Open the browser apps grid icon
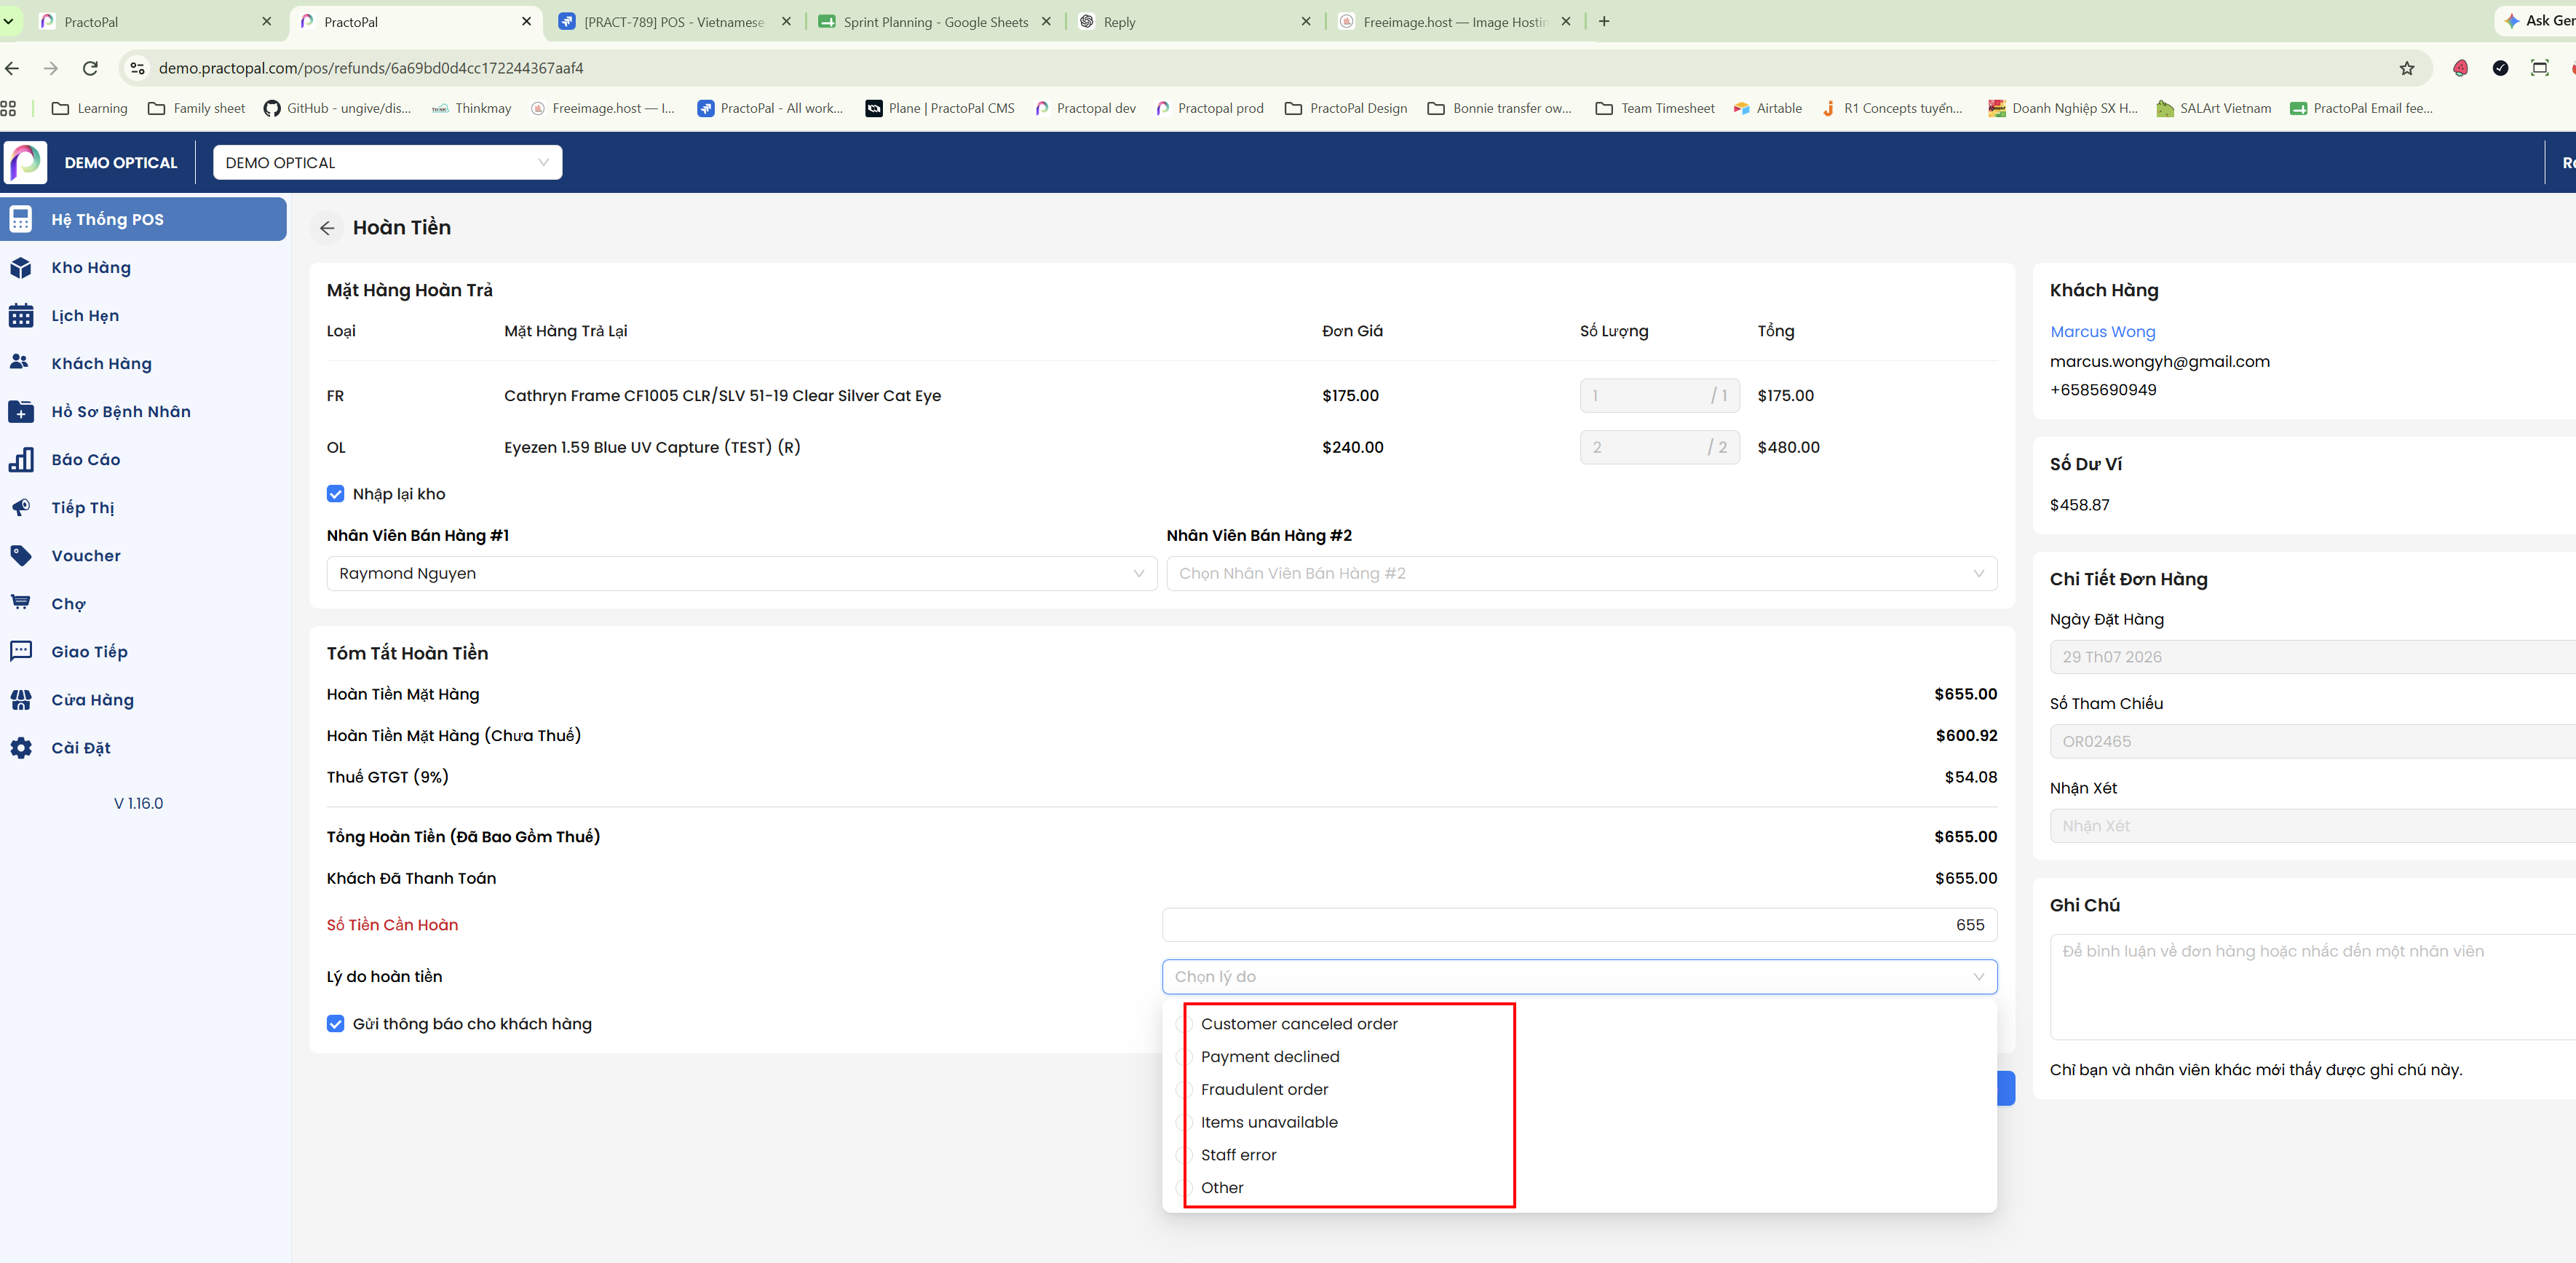The image size is (2576, 1263). [9, 108]
